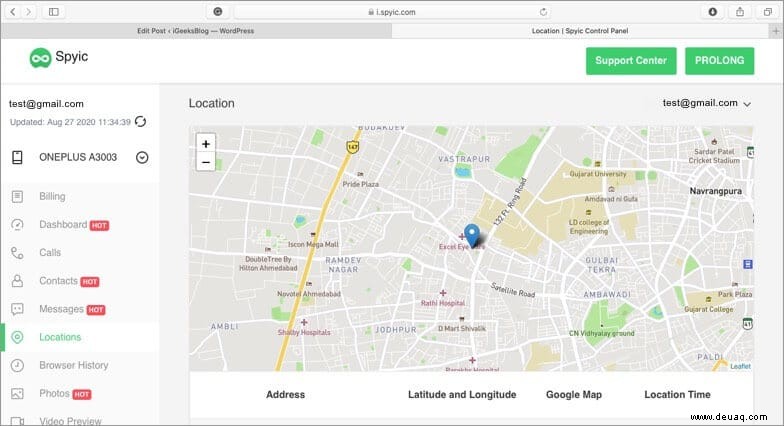This screenshot has height=426, width=784.
Task: Click the Safari address bar
Action: click(392, 12)
